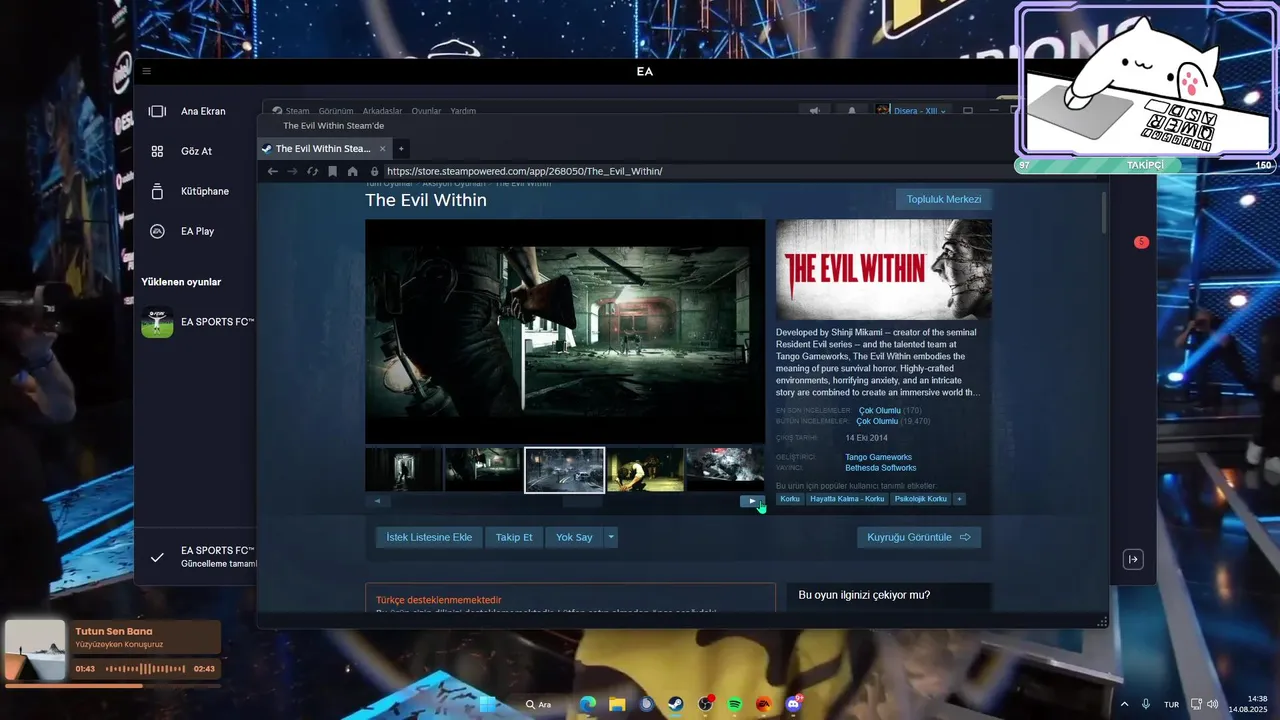1280x720 pixels.
Task: Open the Görünüm menu in Steam
Action: [x=335, y=111]
